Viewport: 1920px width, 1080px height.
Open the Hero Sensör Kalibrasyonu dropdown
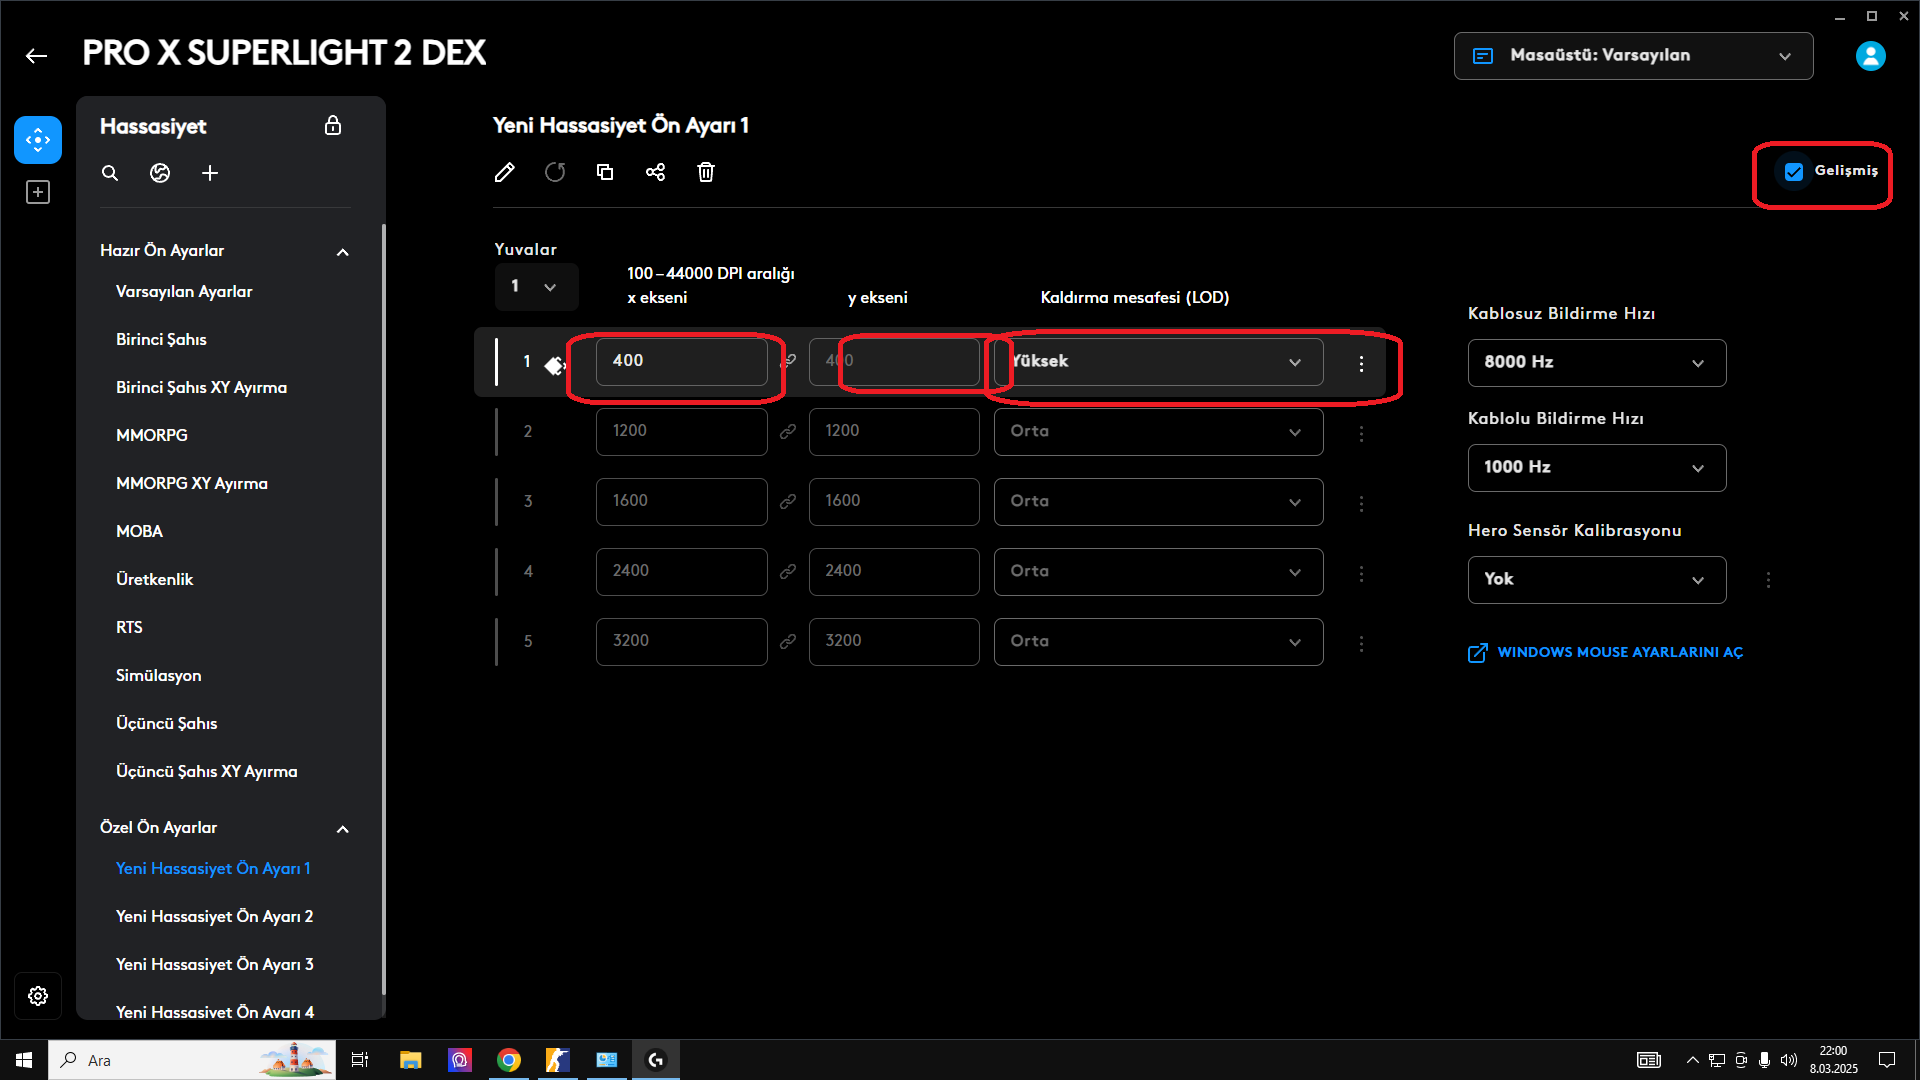click(x=1596, y=579)
